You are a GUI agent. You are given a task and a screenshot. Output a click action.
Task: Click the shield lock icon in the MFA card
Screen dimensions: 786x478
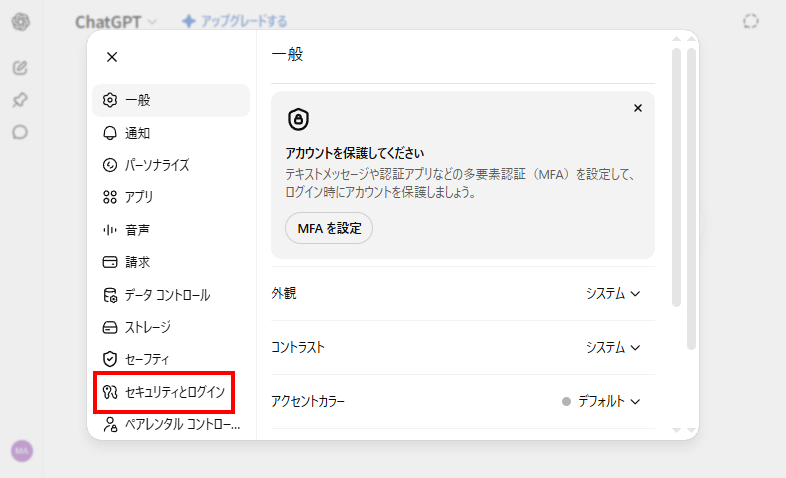(298, 119)
